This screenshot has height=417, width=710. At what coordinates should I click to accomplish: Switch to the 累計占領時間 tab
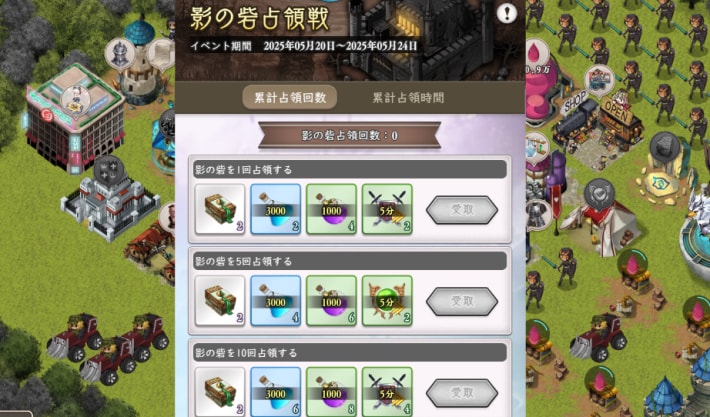point(408,97)
